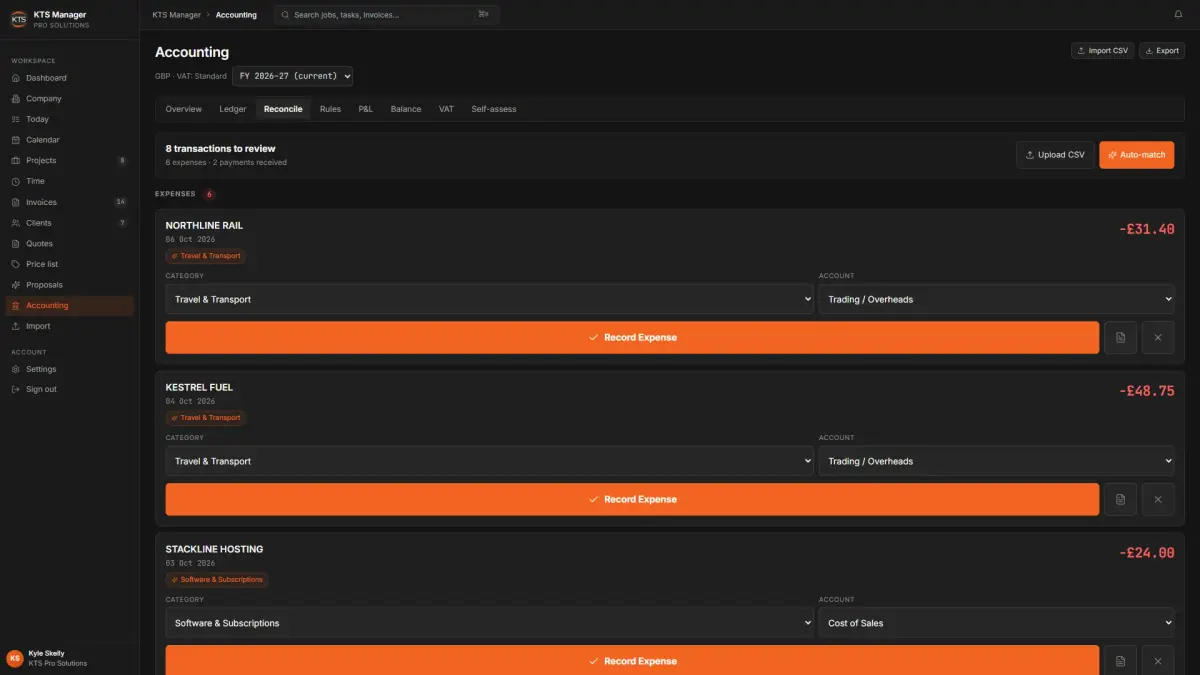The image size is (1200, 675).
Task: Click the KTS logo in the sidebar header
Action: tap(18, 19)
